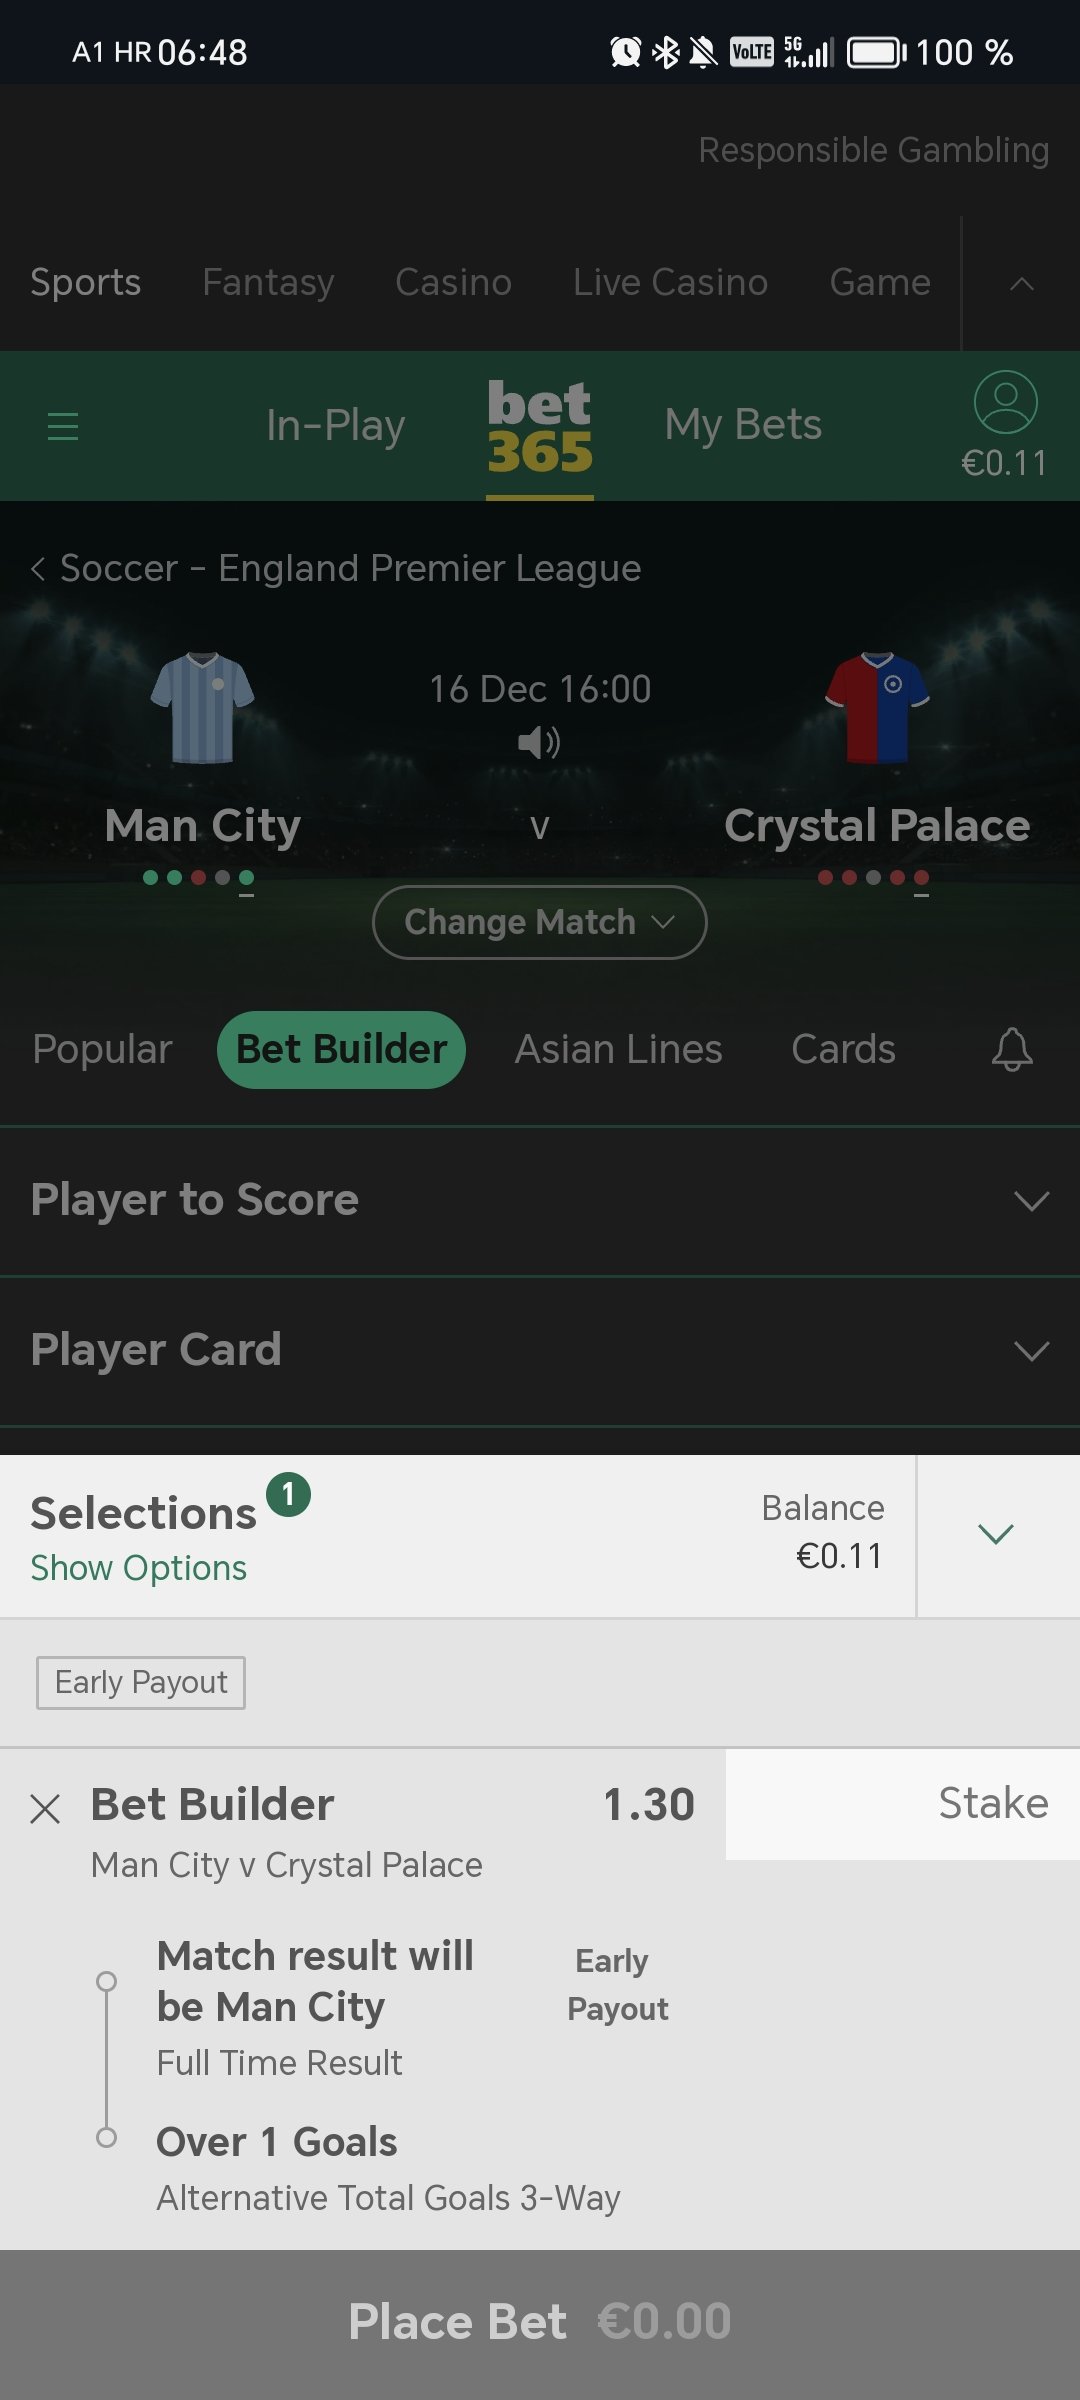Expand the Player Card section

(x=540, y=1351)
